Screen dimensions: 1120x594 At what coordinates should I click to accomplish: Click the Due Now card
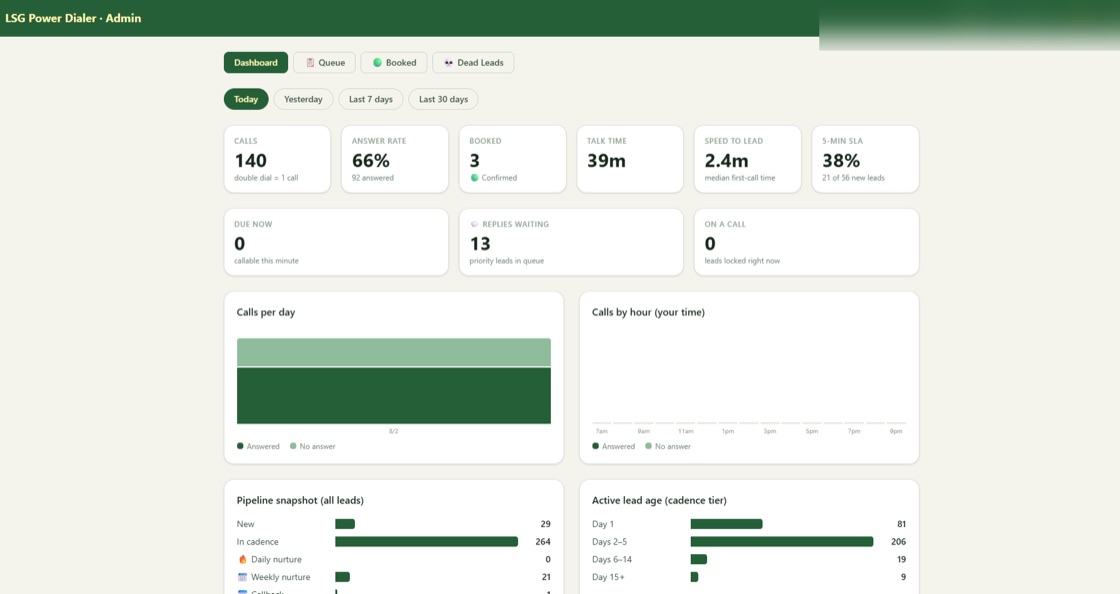pos(336,242)
